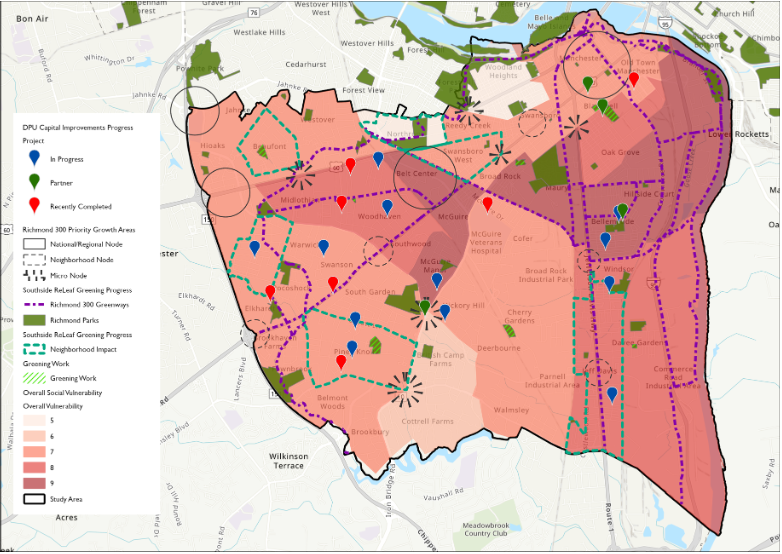
Task: Click the green Partner pin in the legend
Action: (34, 182)
